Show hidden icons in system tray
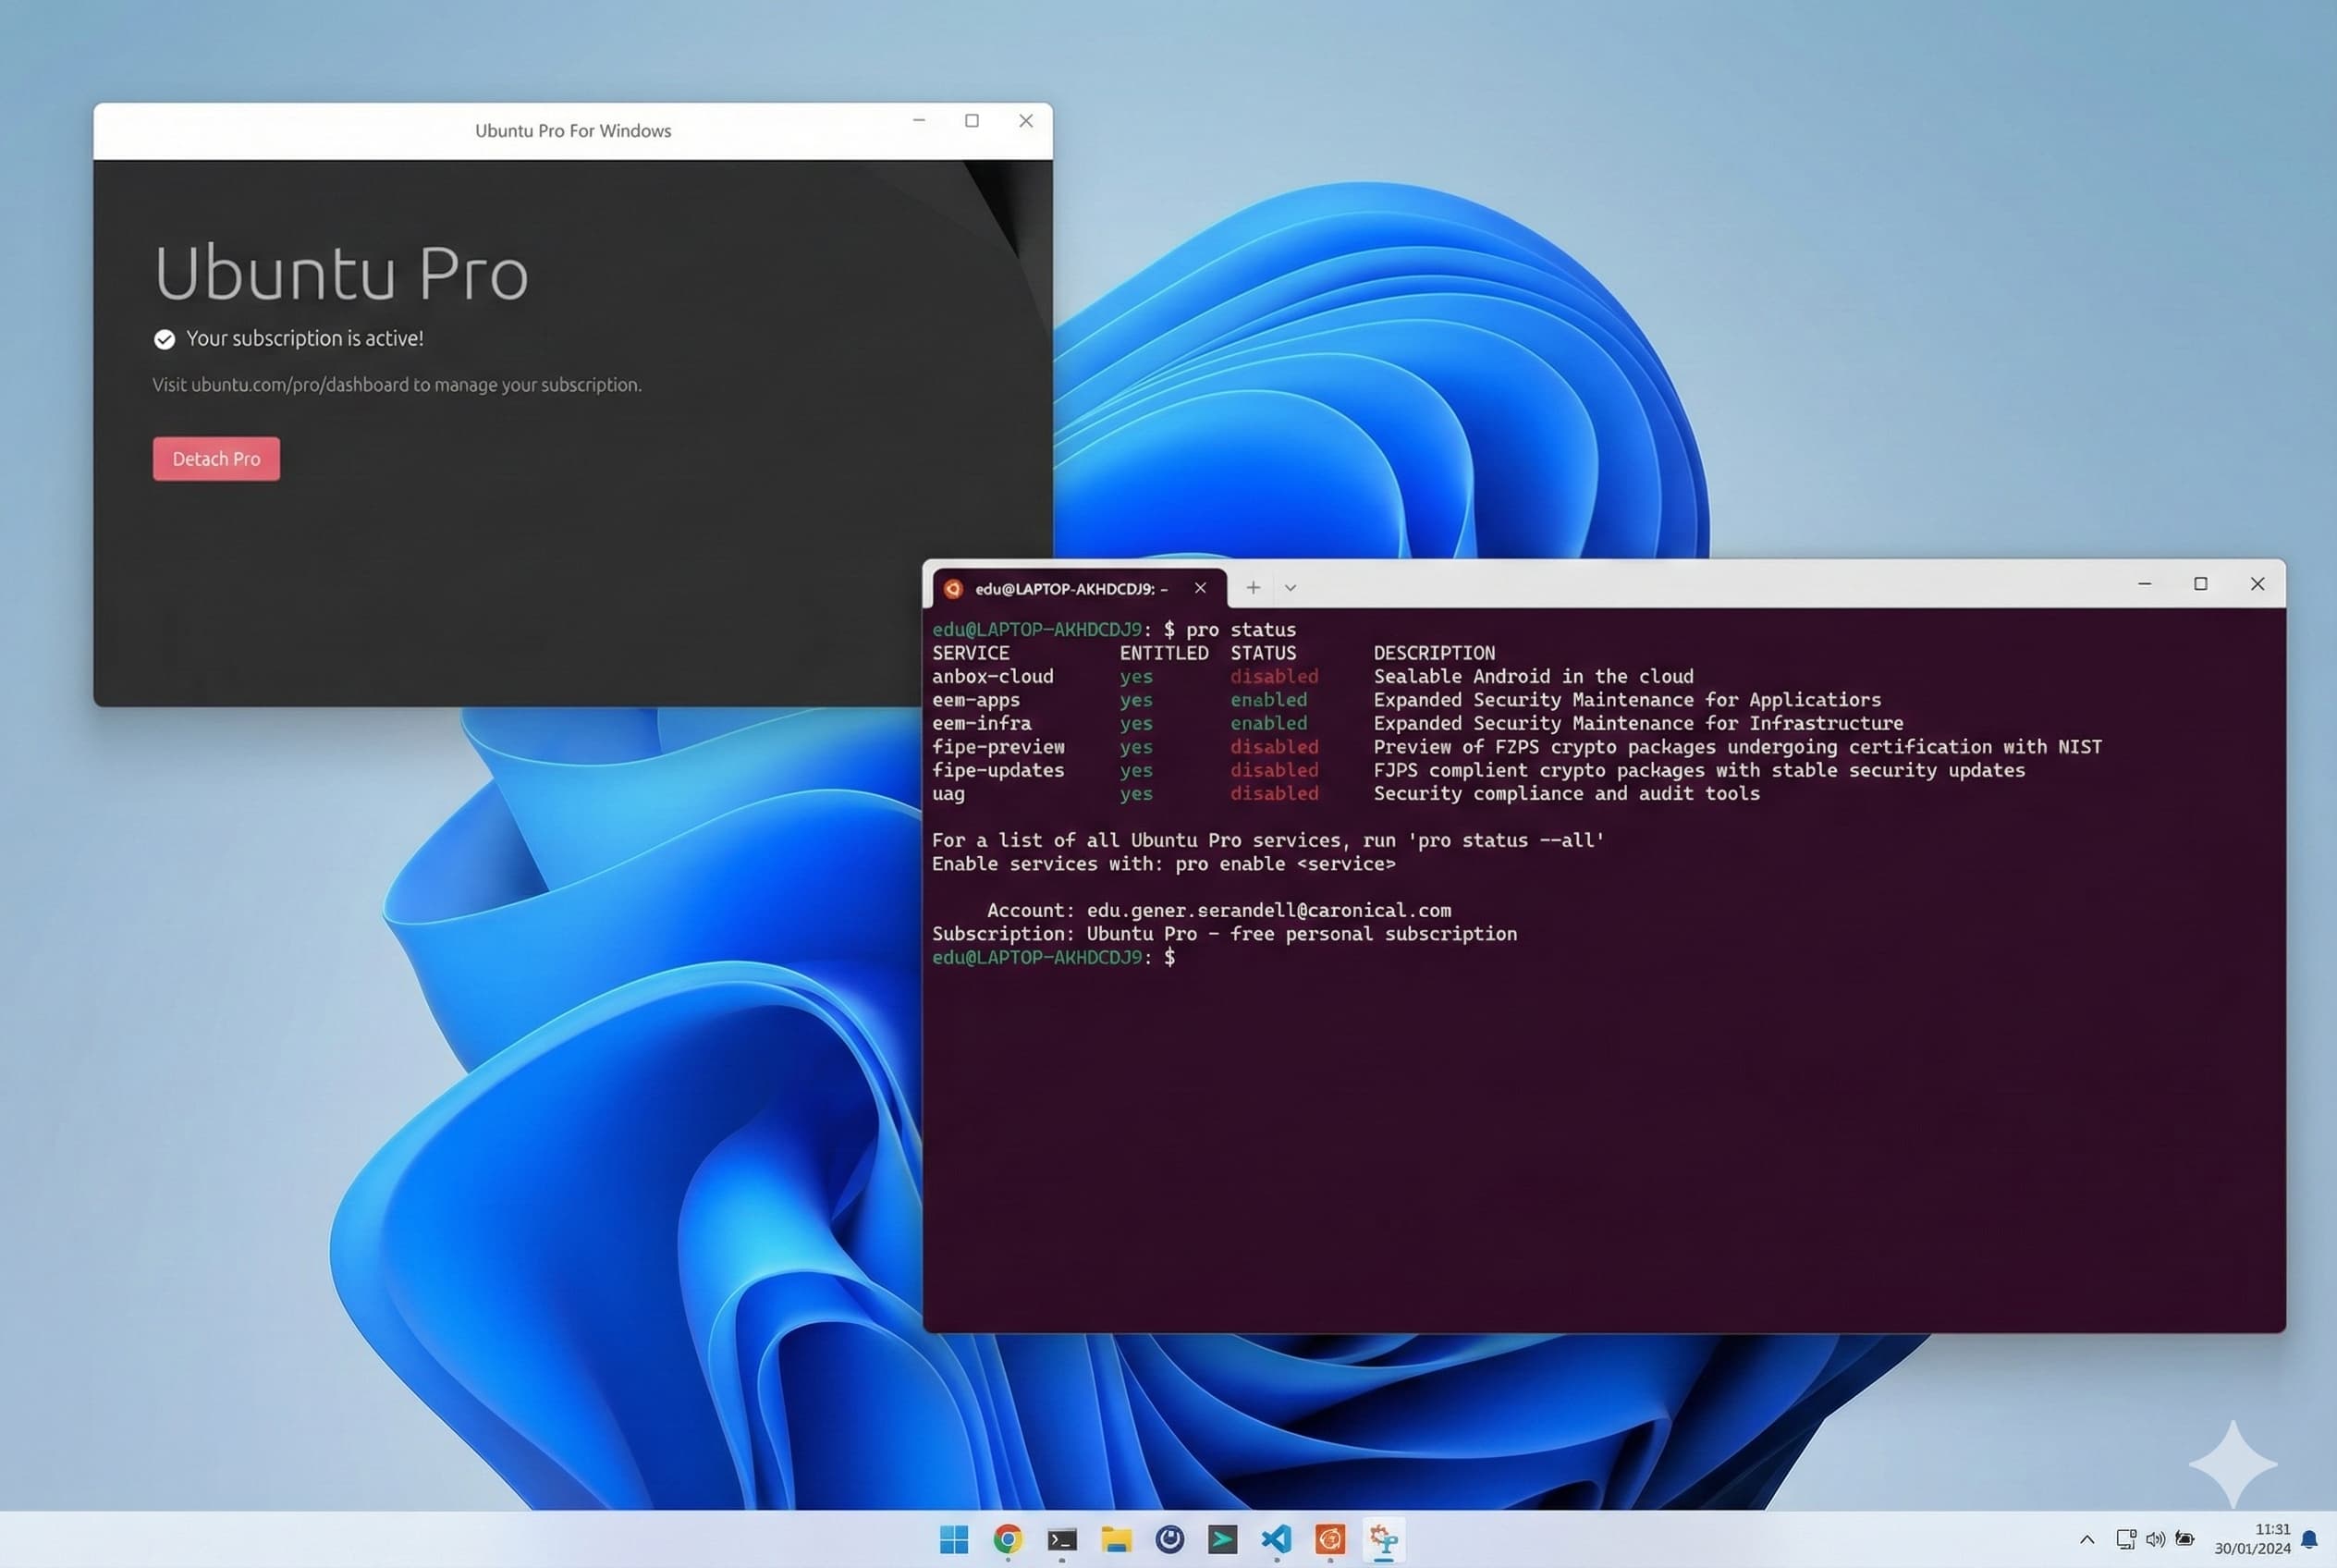 point(2087,1540)
